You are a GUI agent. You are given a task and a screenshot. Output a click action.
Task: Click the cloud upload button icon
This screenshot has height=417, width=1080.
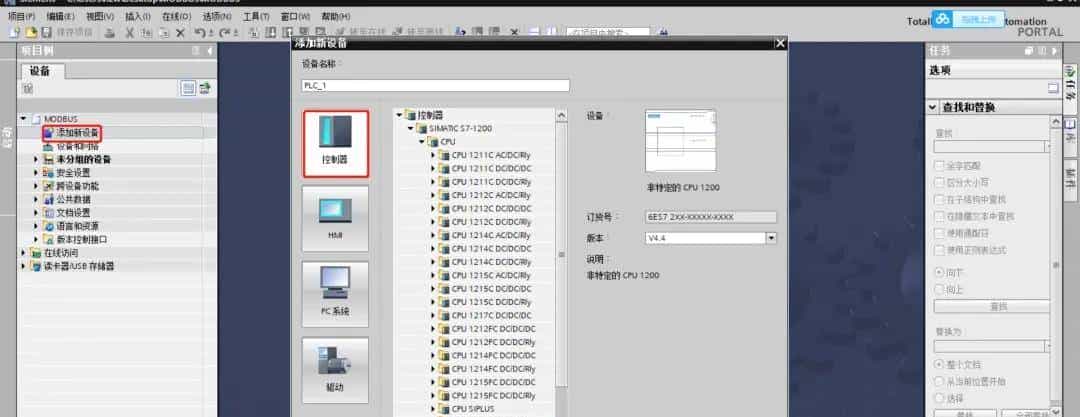pos(943,20)
